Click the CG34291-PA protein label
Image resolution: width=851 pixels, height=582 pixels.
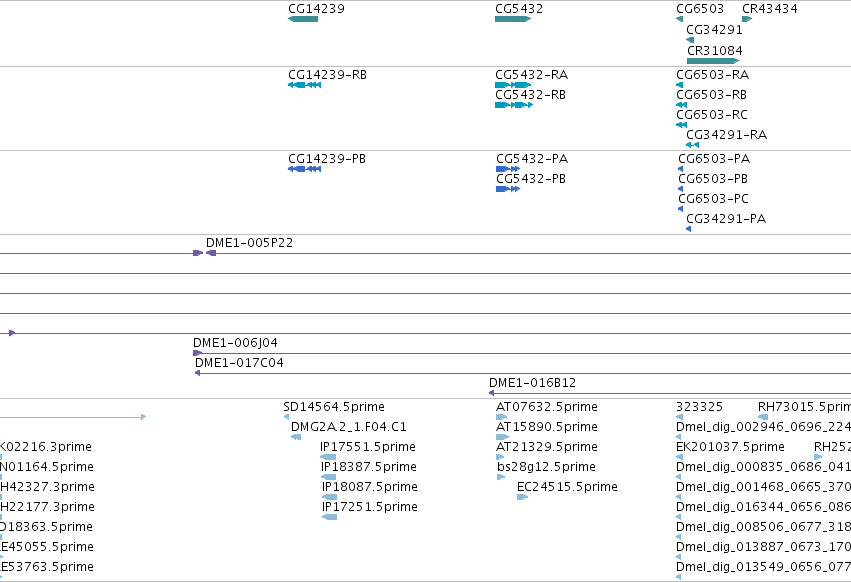click(726, 219)
